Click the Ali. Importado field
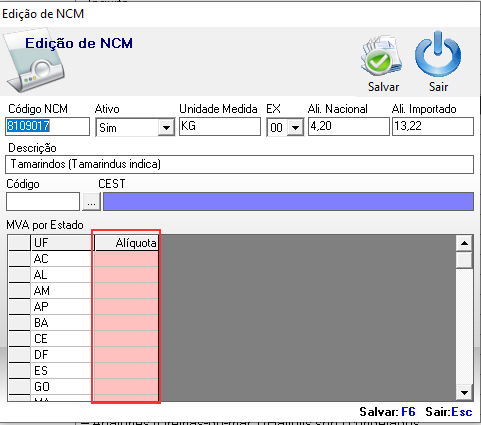The height and width of the screenshot is (425, 481). coord(433,126)
